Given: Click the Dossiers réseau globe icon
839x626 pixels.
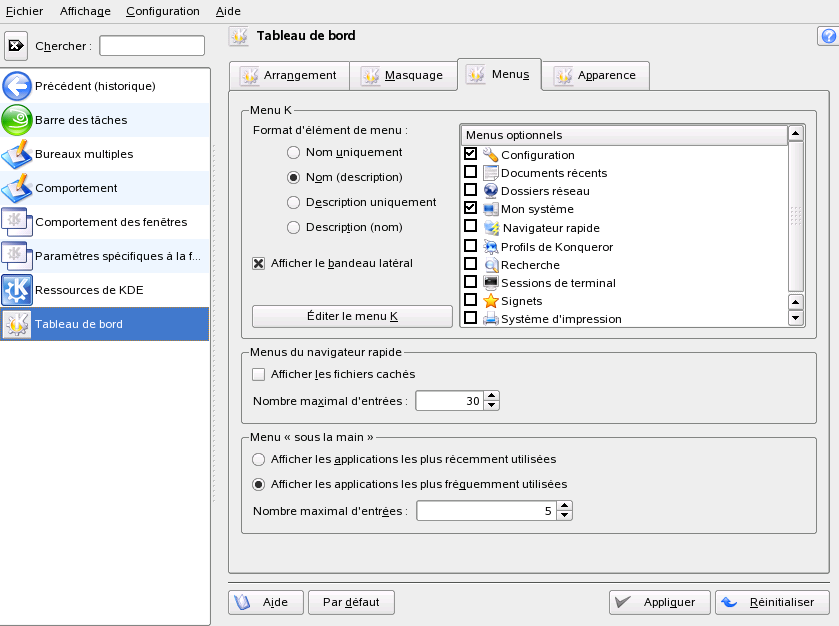Looking at the screenshot, I should tap(490, 191).
